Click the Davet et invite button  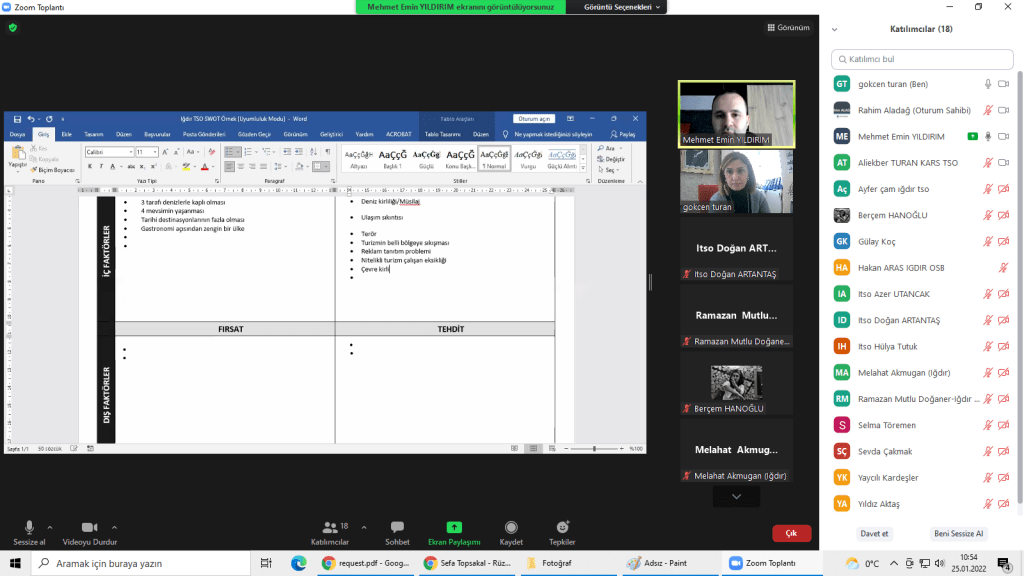(x=873, y=533)
